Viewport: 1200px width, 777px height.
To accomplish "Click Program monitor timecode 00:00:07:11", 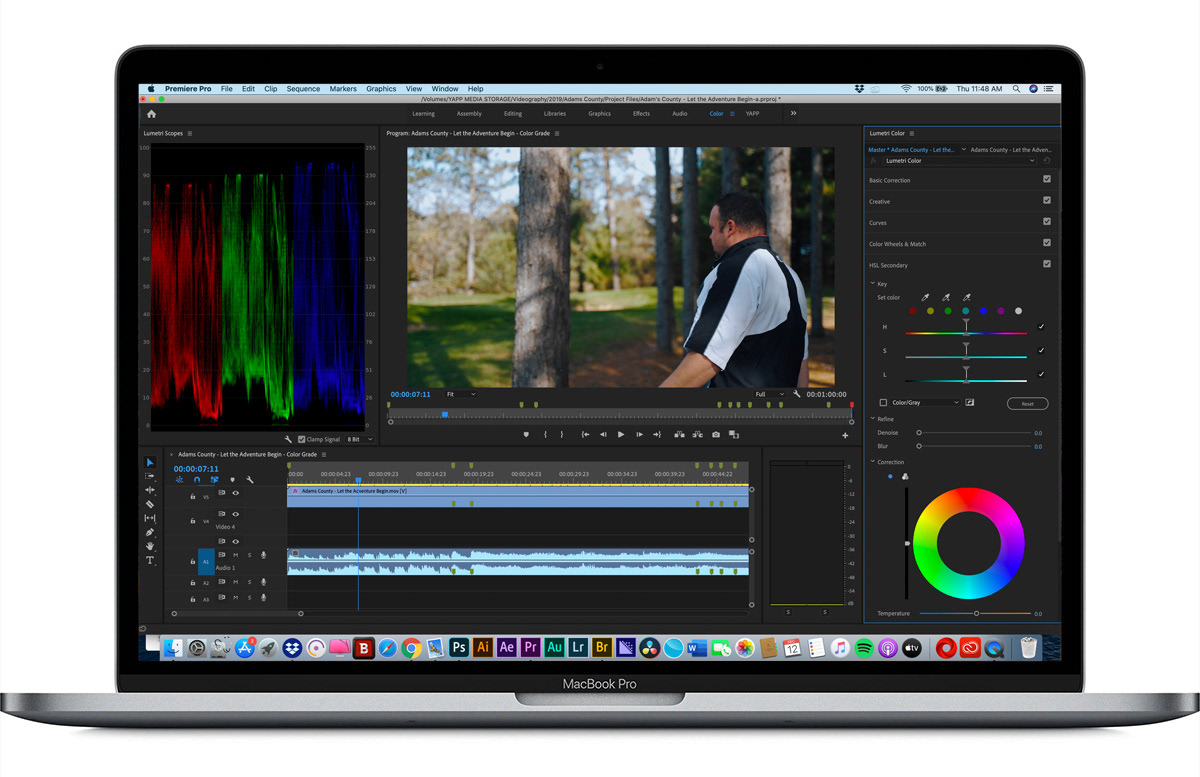I will click(x=411, y=394).
